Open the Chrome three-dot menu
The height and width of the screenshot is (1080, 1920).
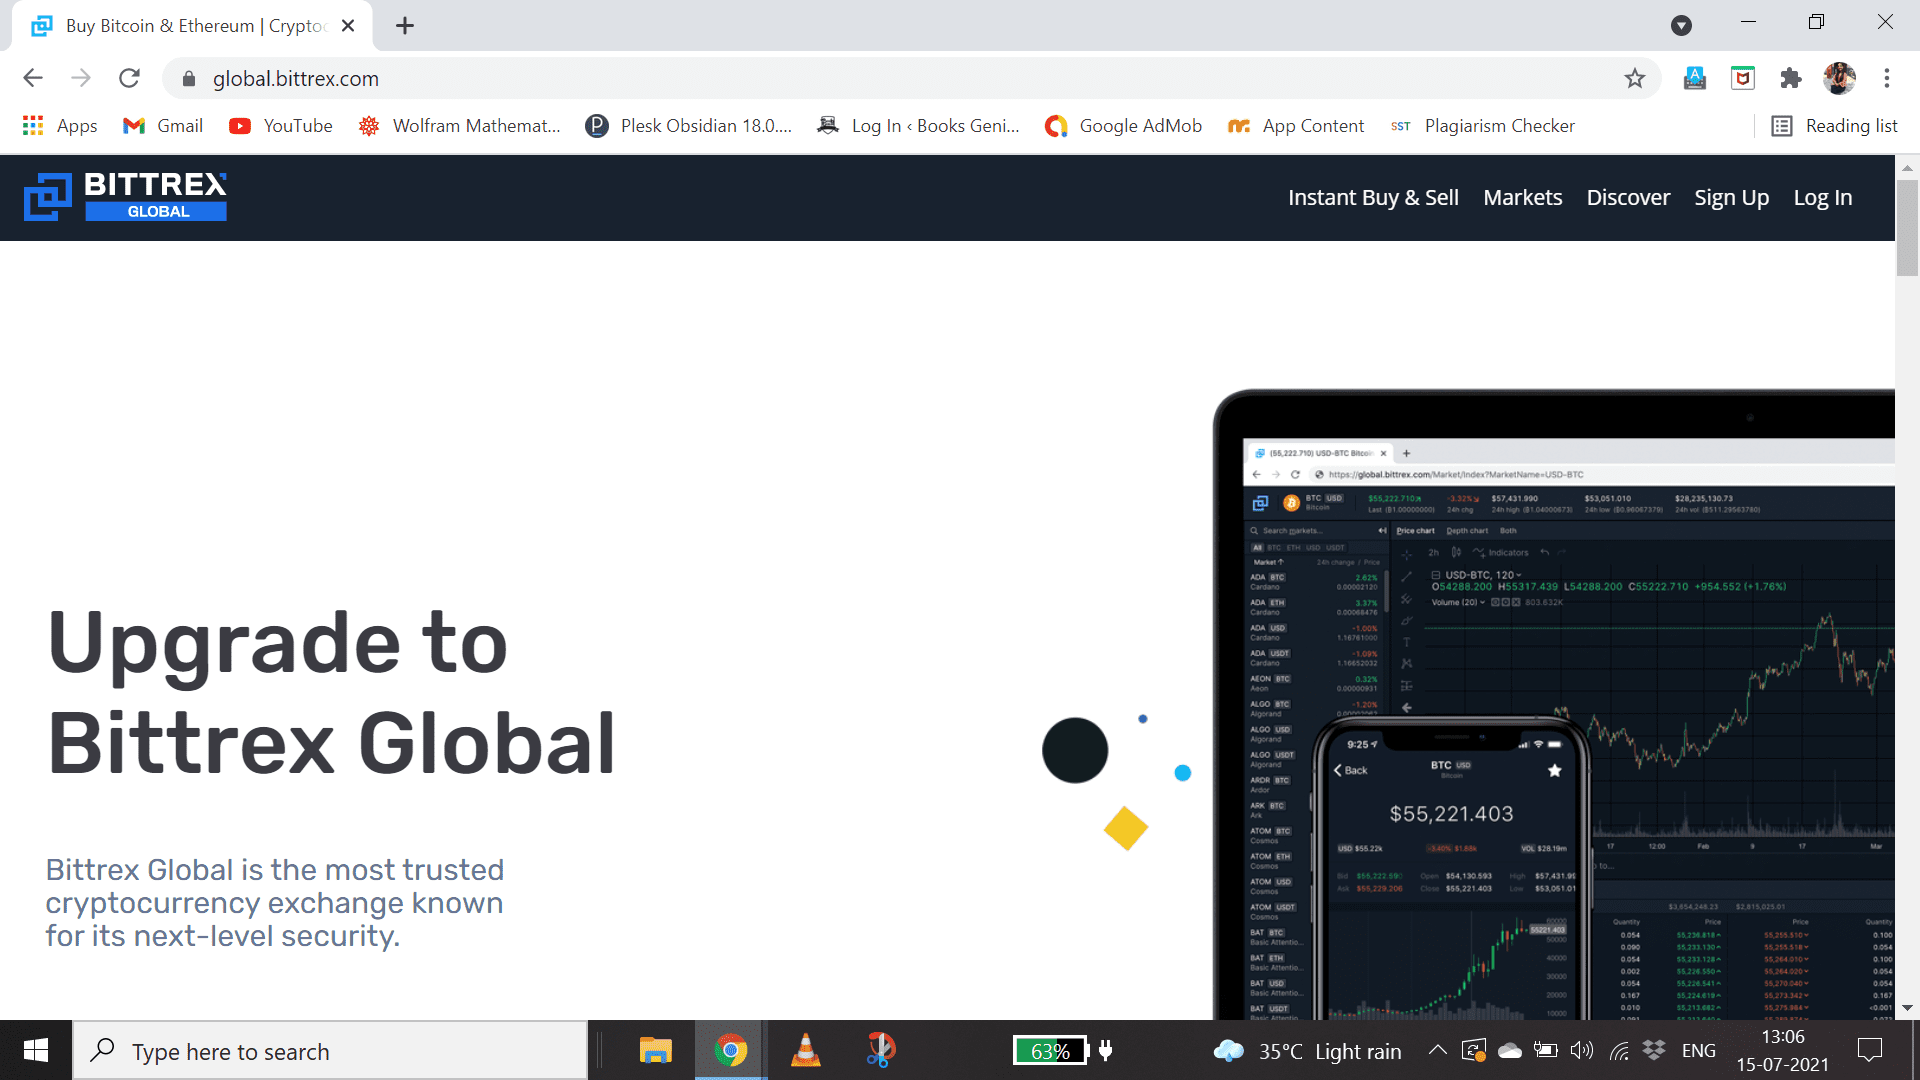(1887, 78)
